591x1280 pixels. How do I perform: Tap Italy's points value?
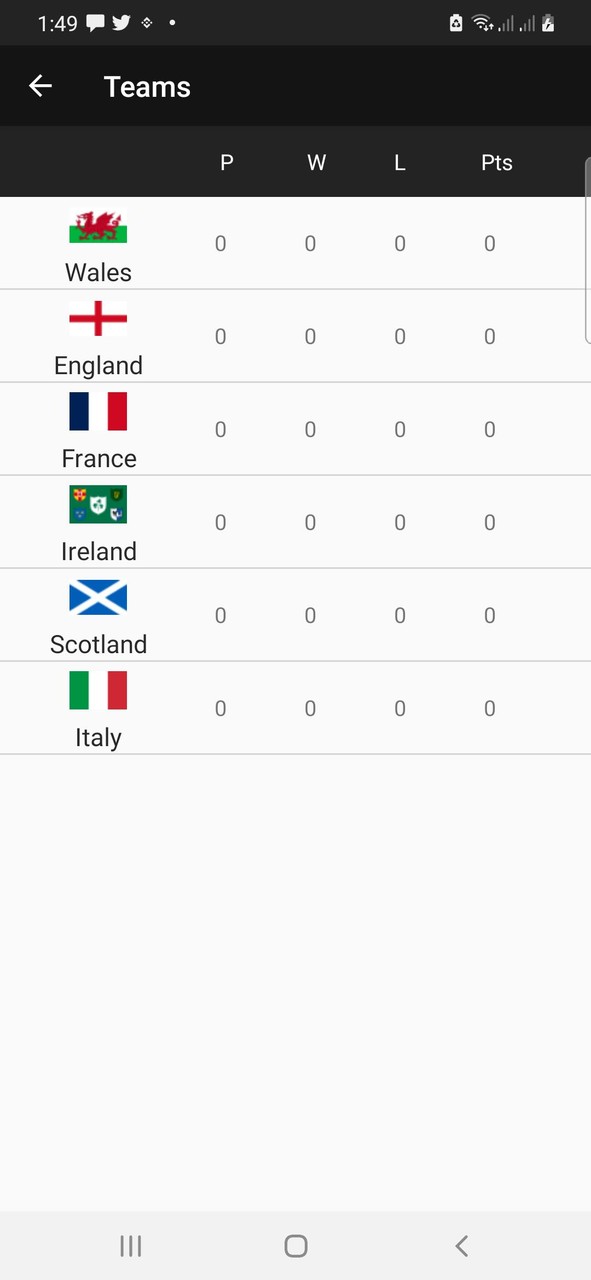(x=489, y=708)
